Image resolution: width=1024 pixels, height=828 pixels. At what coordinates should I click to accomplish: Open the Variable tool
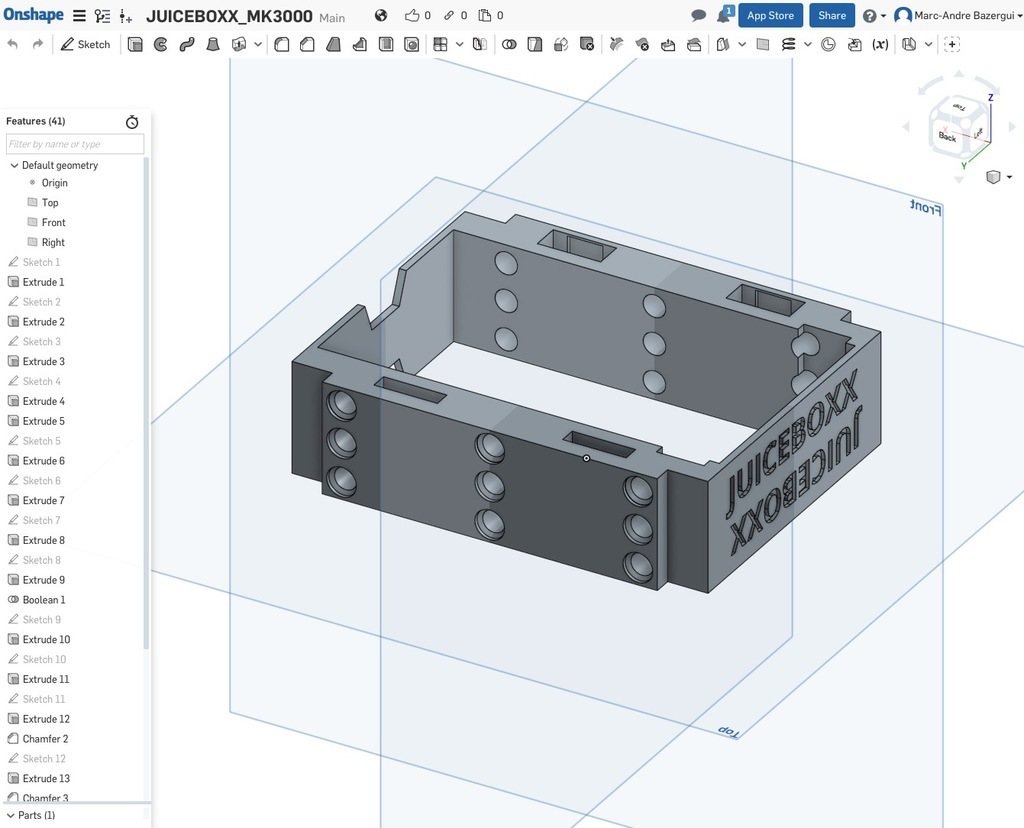(880, 44)
